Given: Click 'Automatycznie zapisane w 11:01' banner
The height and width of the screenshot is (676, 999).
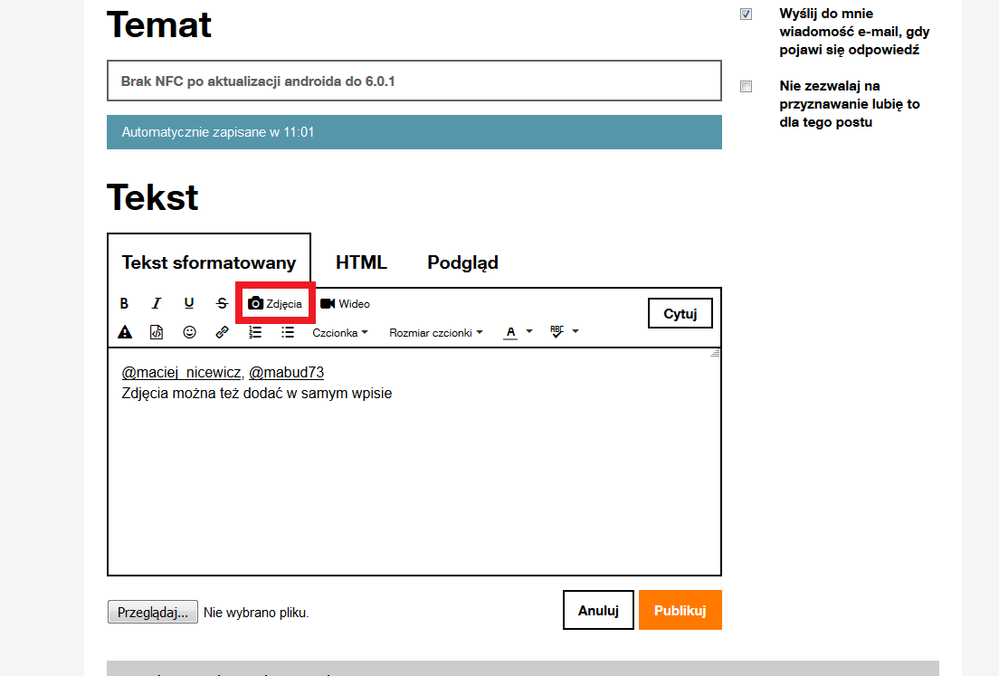Looking at the screenshot, I should click(x=414, y=132).
